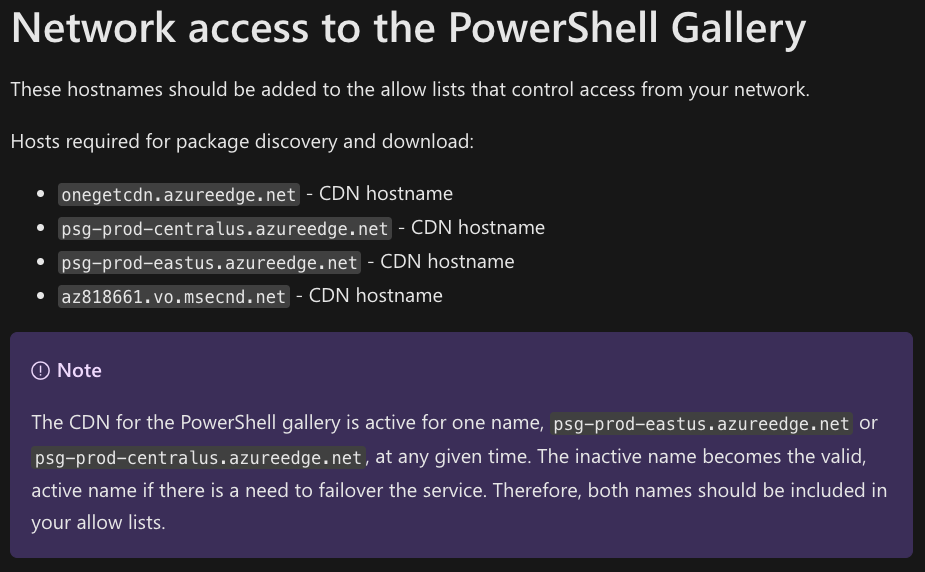The image size is (925, 572).
Task: Click the bullet point before onegetcdn.azureedge.net
Action: coord(41,194)
